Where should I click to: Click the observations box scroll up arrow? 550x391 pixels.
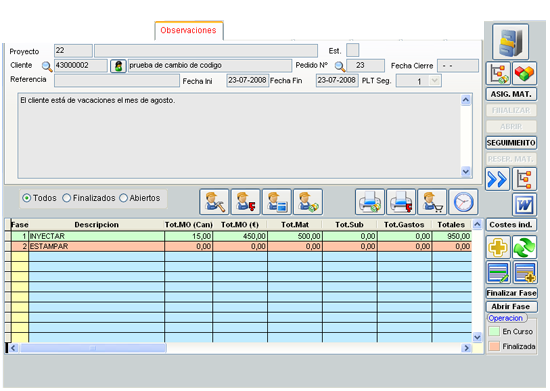click(465, 100)
